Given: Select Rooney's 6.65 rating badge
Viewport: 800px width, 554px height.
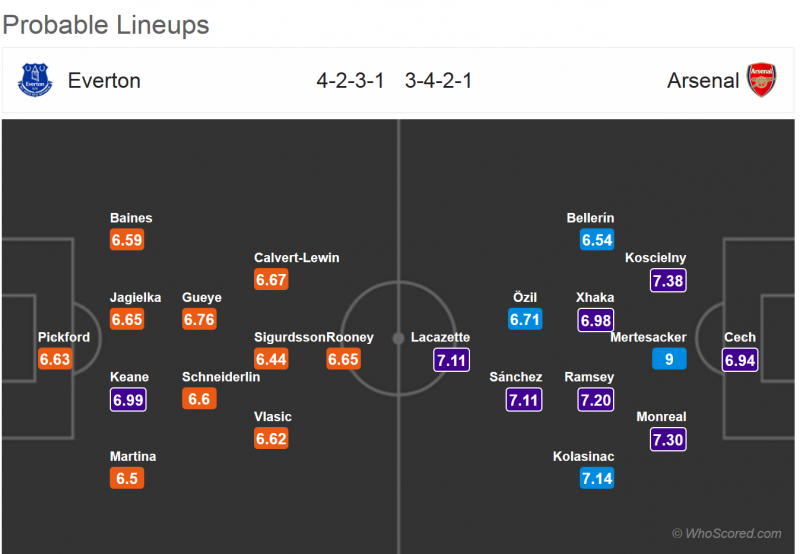Looking at the screenshot, I should click(x=343, y=359).
